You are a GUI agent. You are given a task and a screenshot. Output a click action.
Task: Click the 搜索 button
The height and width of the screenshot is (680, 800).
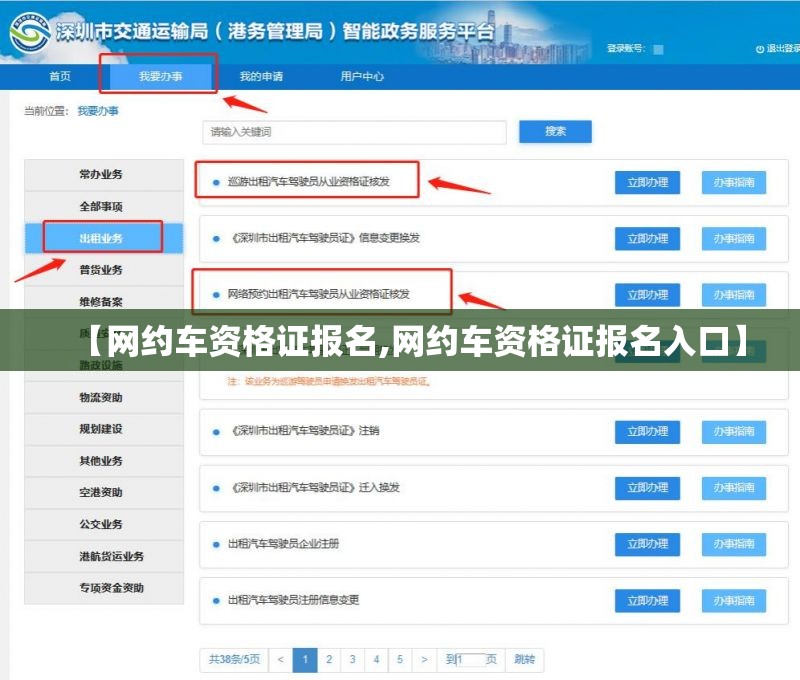pyautogui.click(x=555, y=132)
